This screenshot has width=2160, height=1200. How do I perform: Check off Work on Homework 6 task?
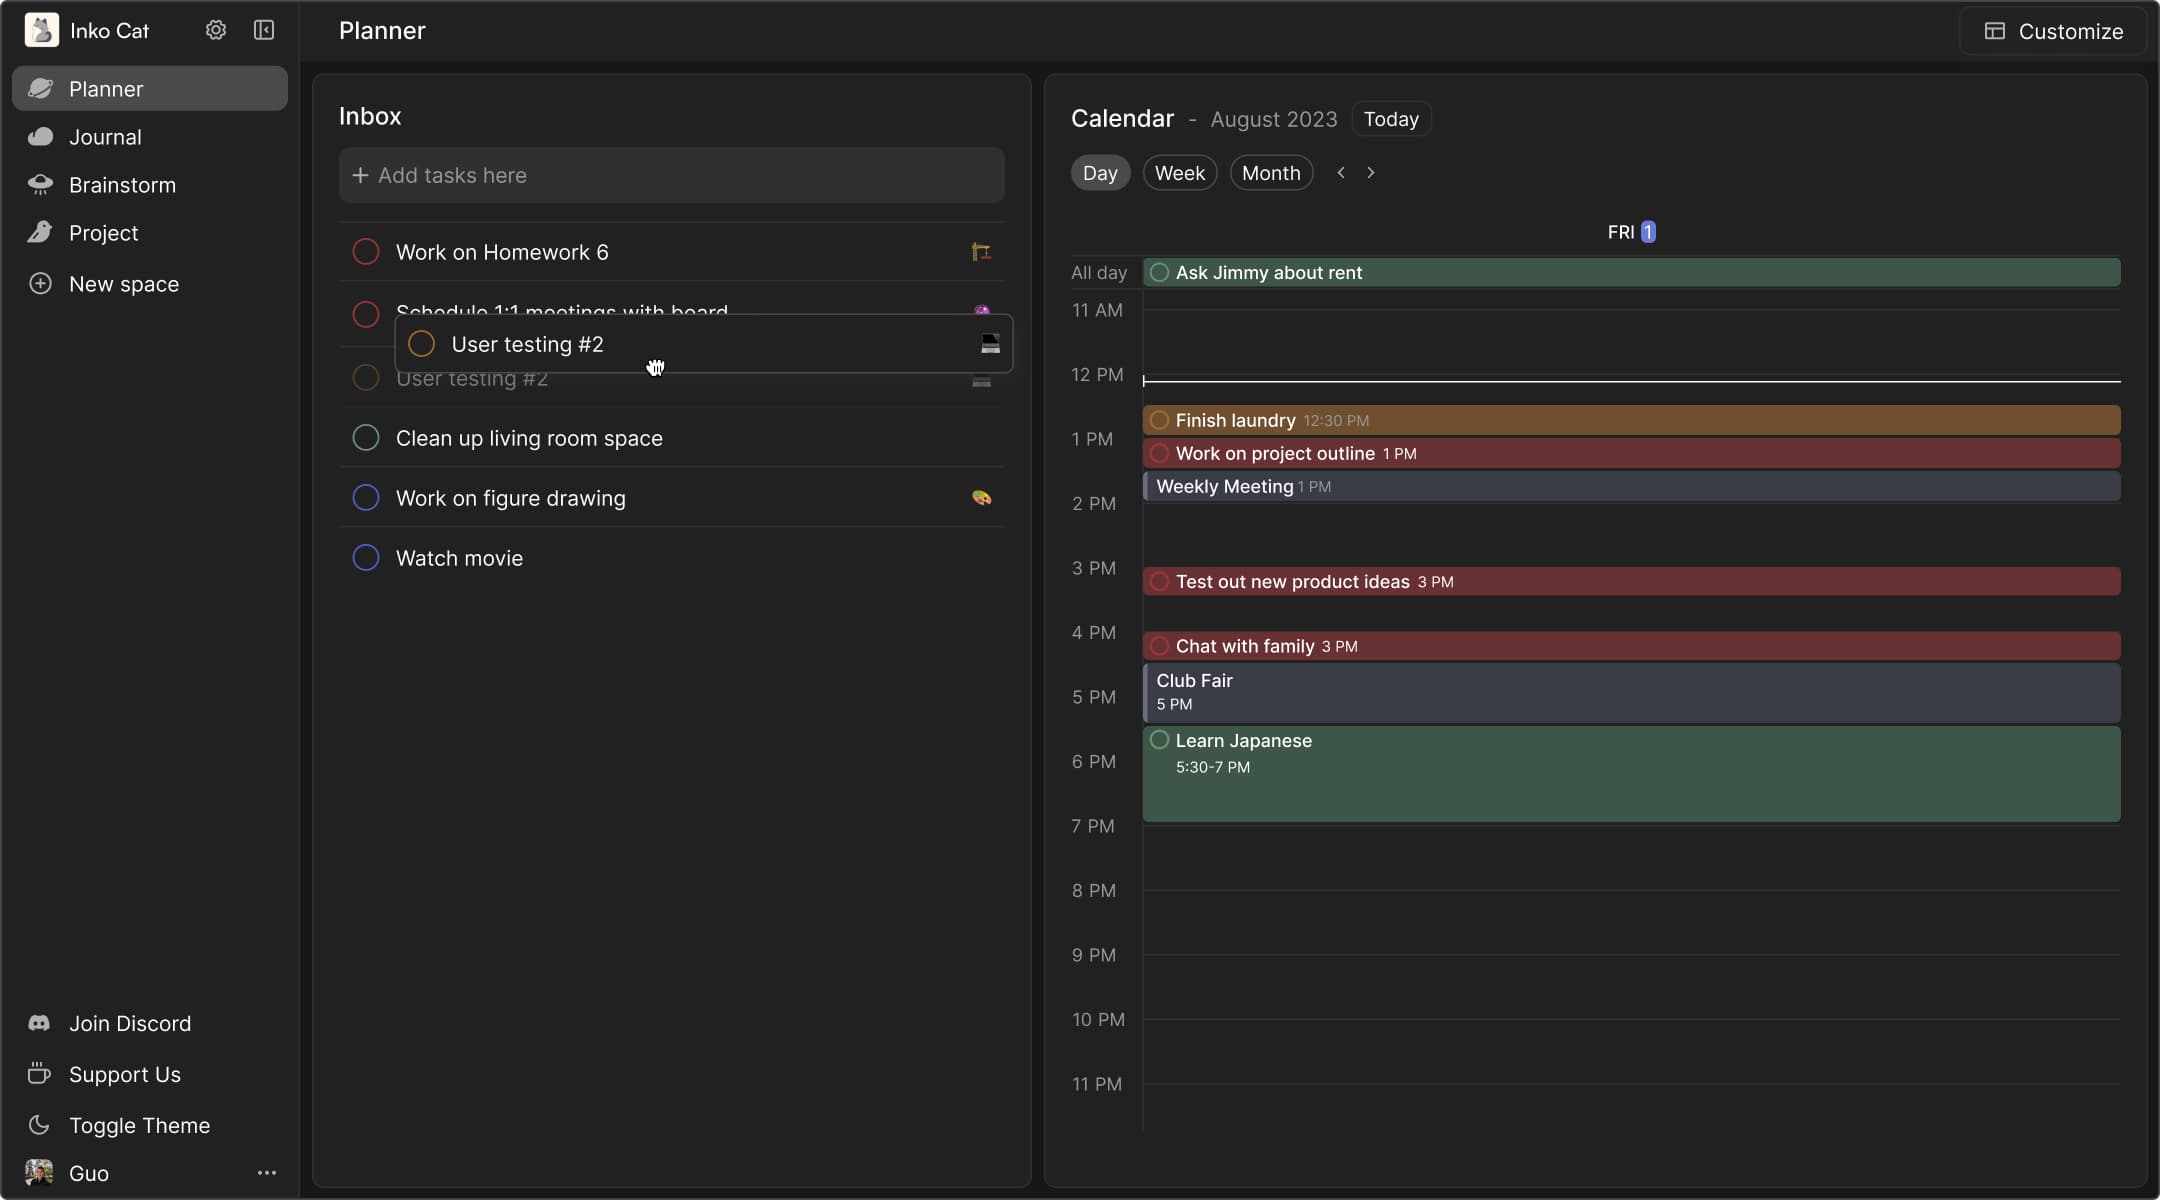click(x=366, y=252)
